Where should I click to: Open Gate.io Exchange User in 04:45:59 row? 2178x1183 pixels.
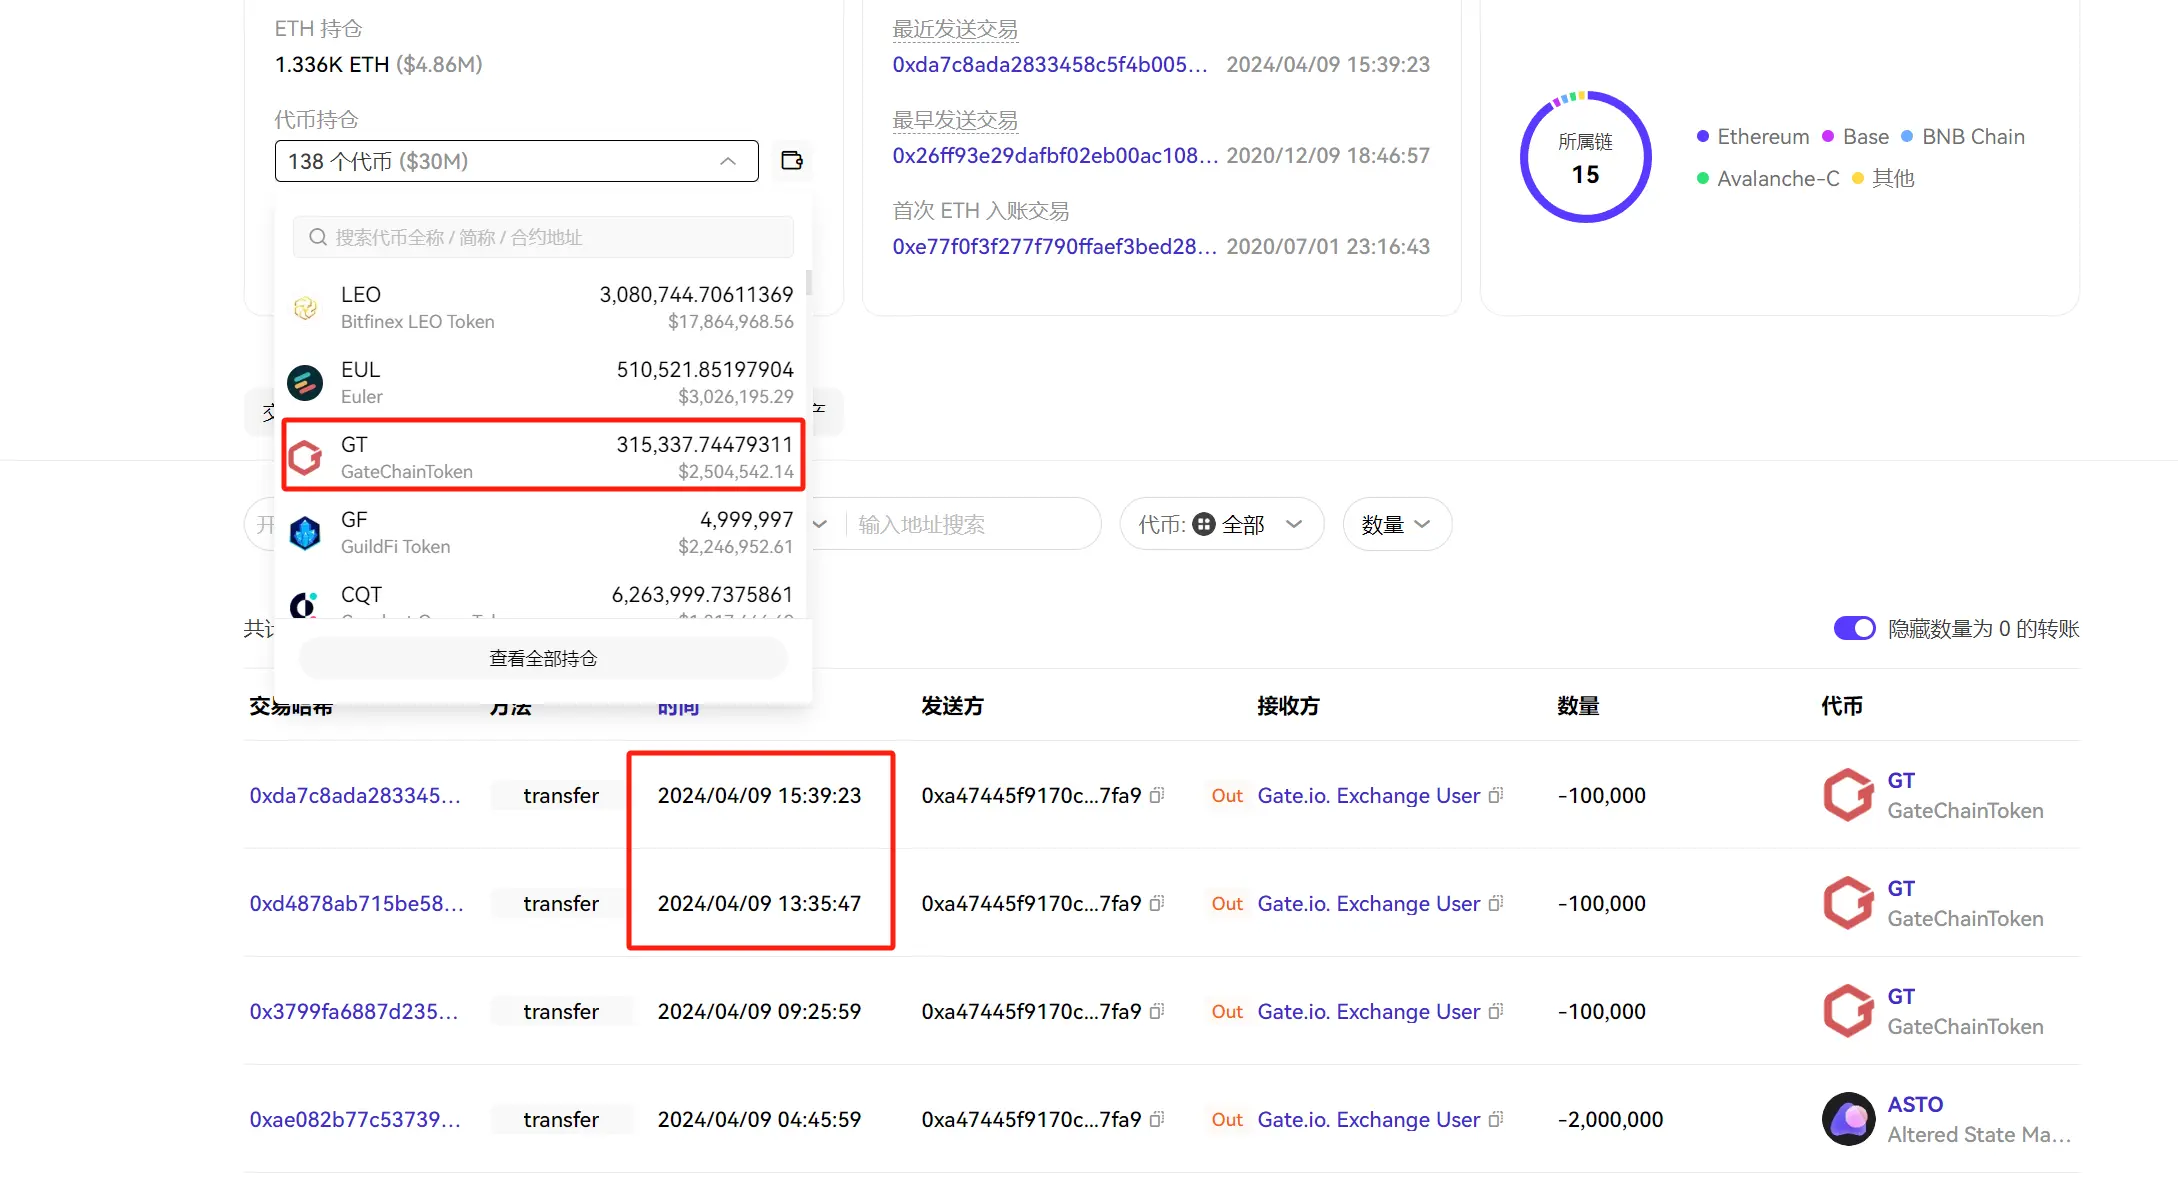click(x=1368, y=1119)
